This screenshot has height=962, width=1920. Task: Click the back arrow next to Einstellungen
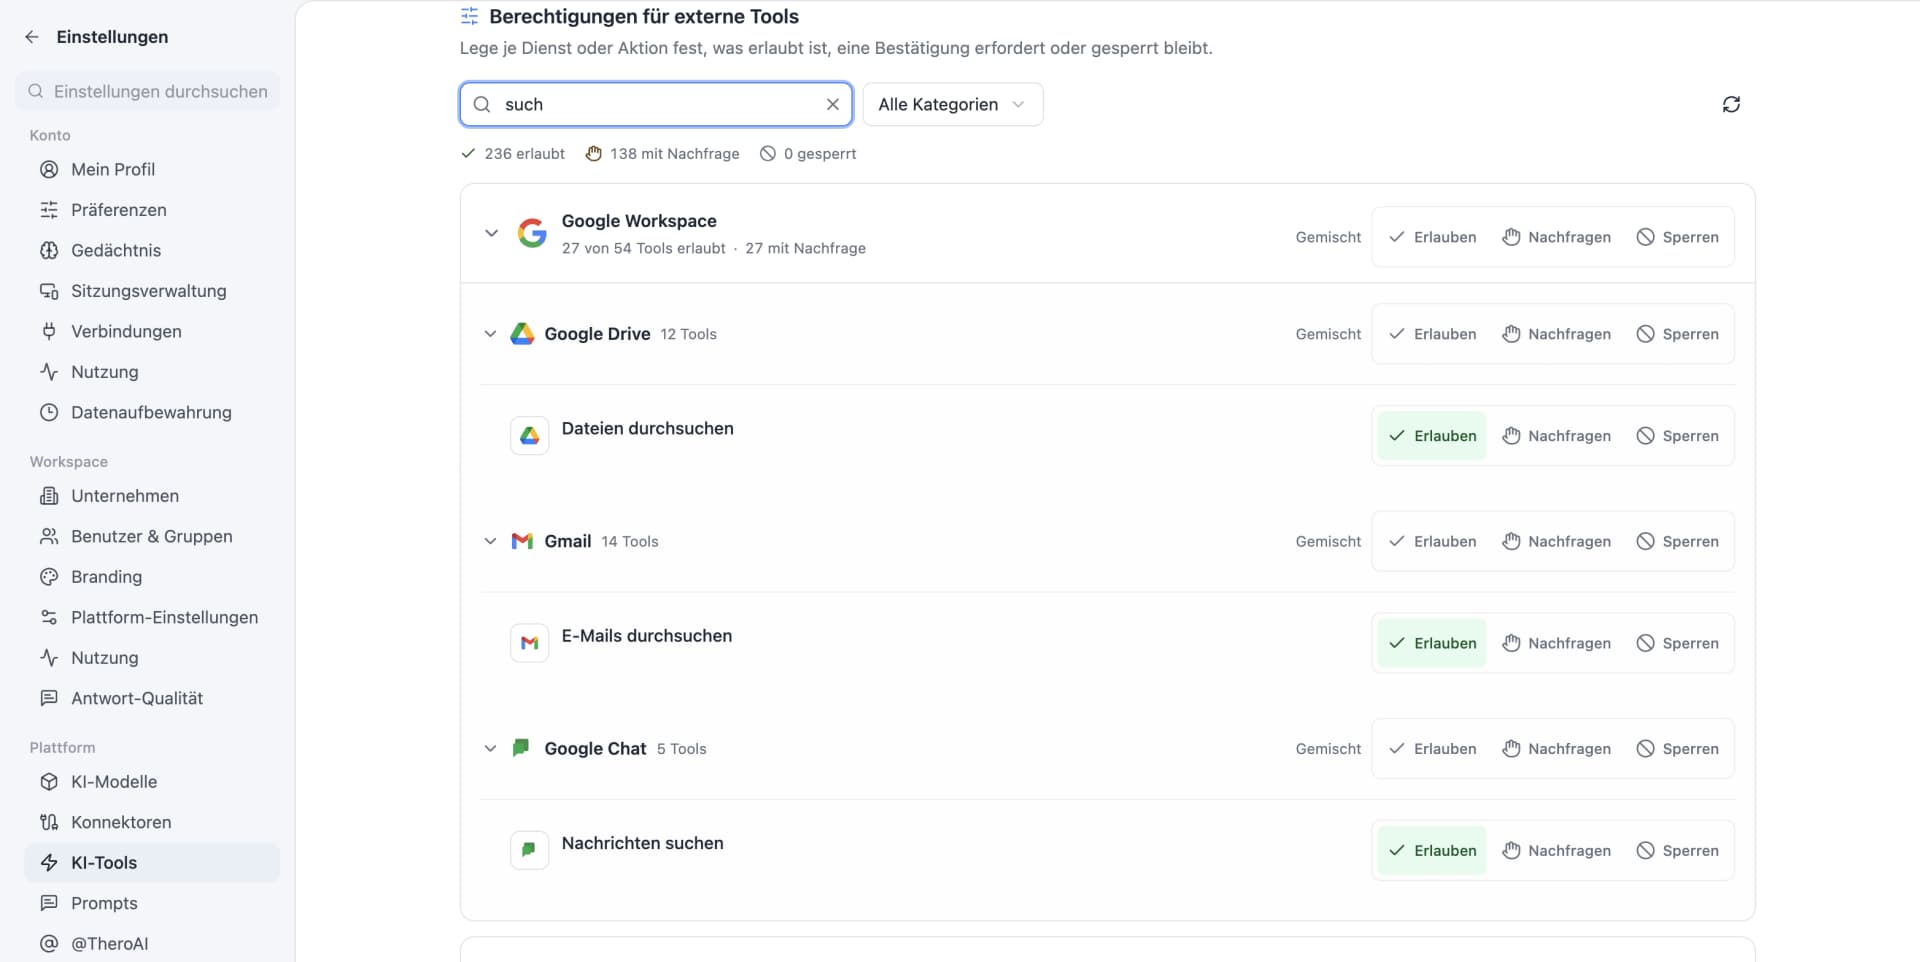point(32,37)
